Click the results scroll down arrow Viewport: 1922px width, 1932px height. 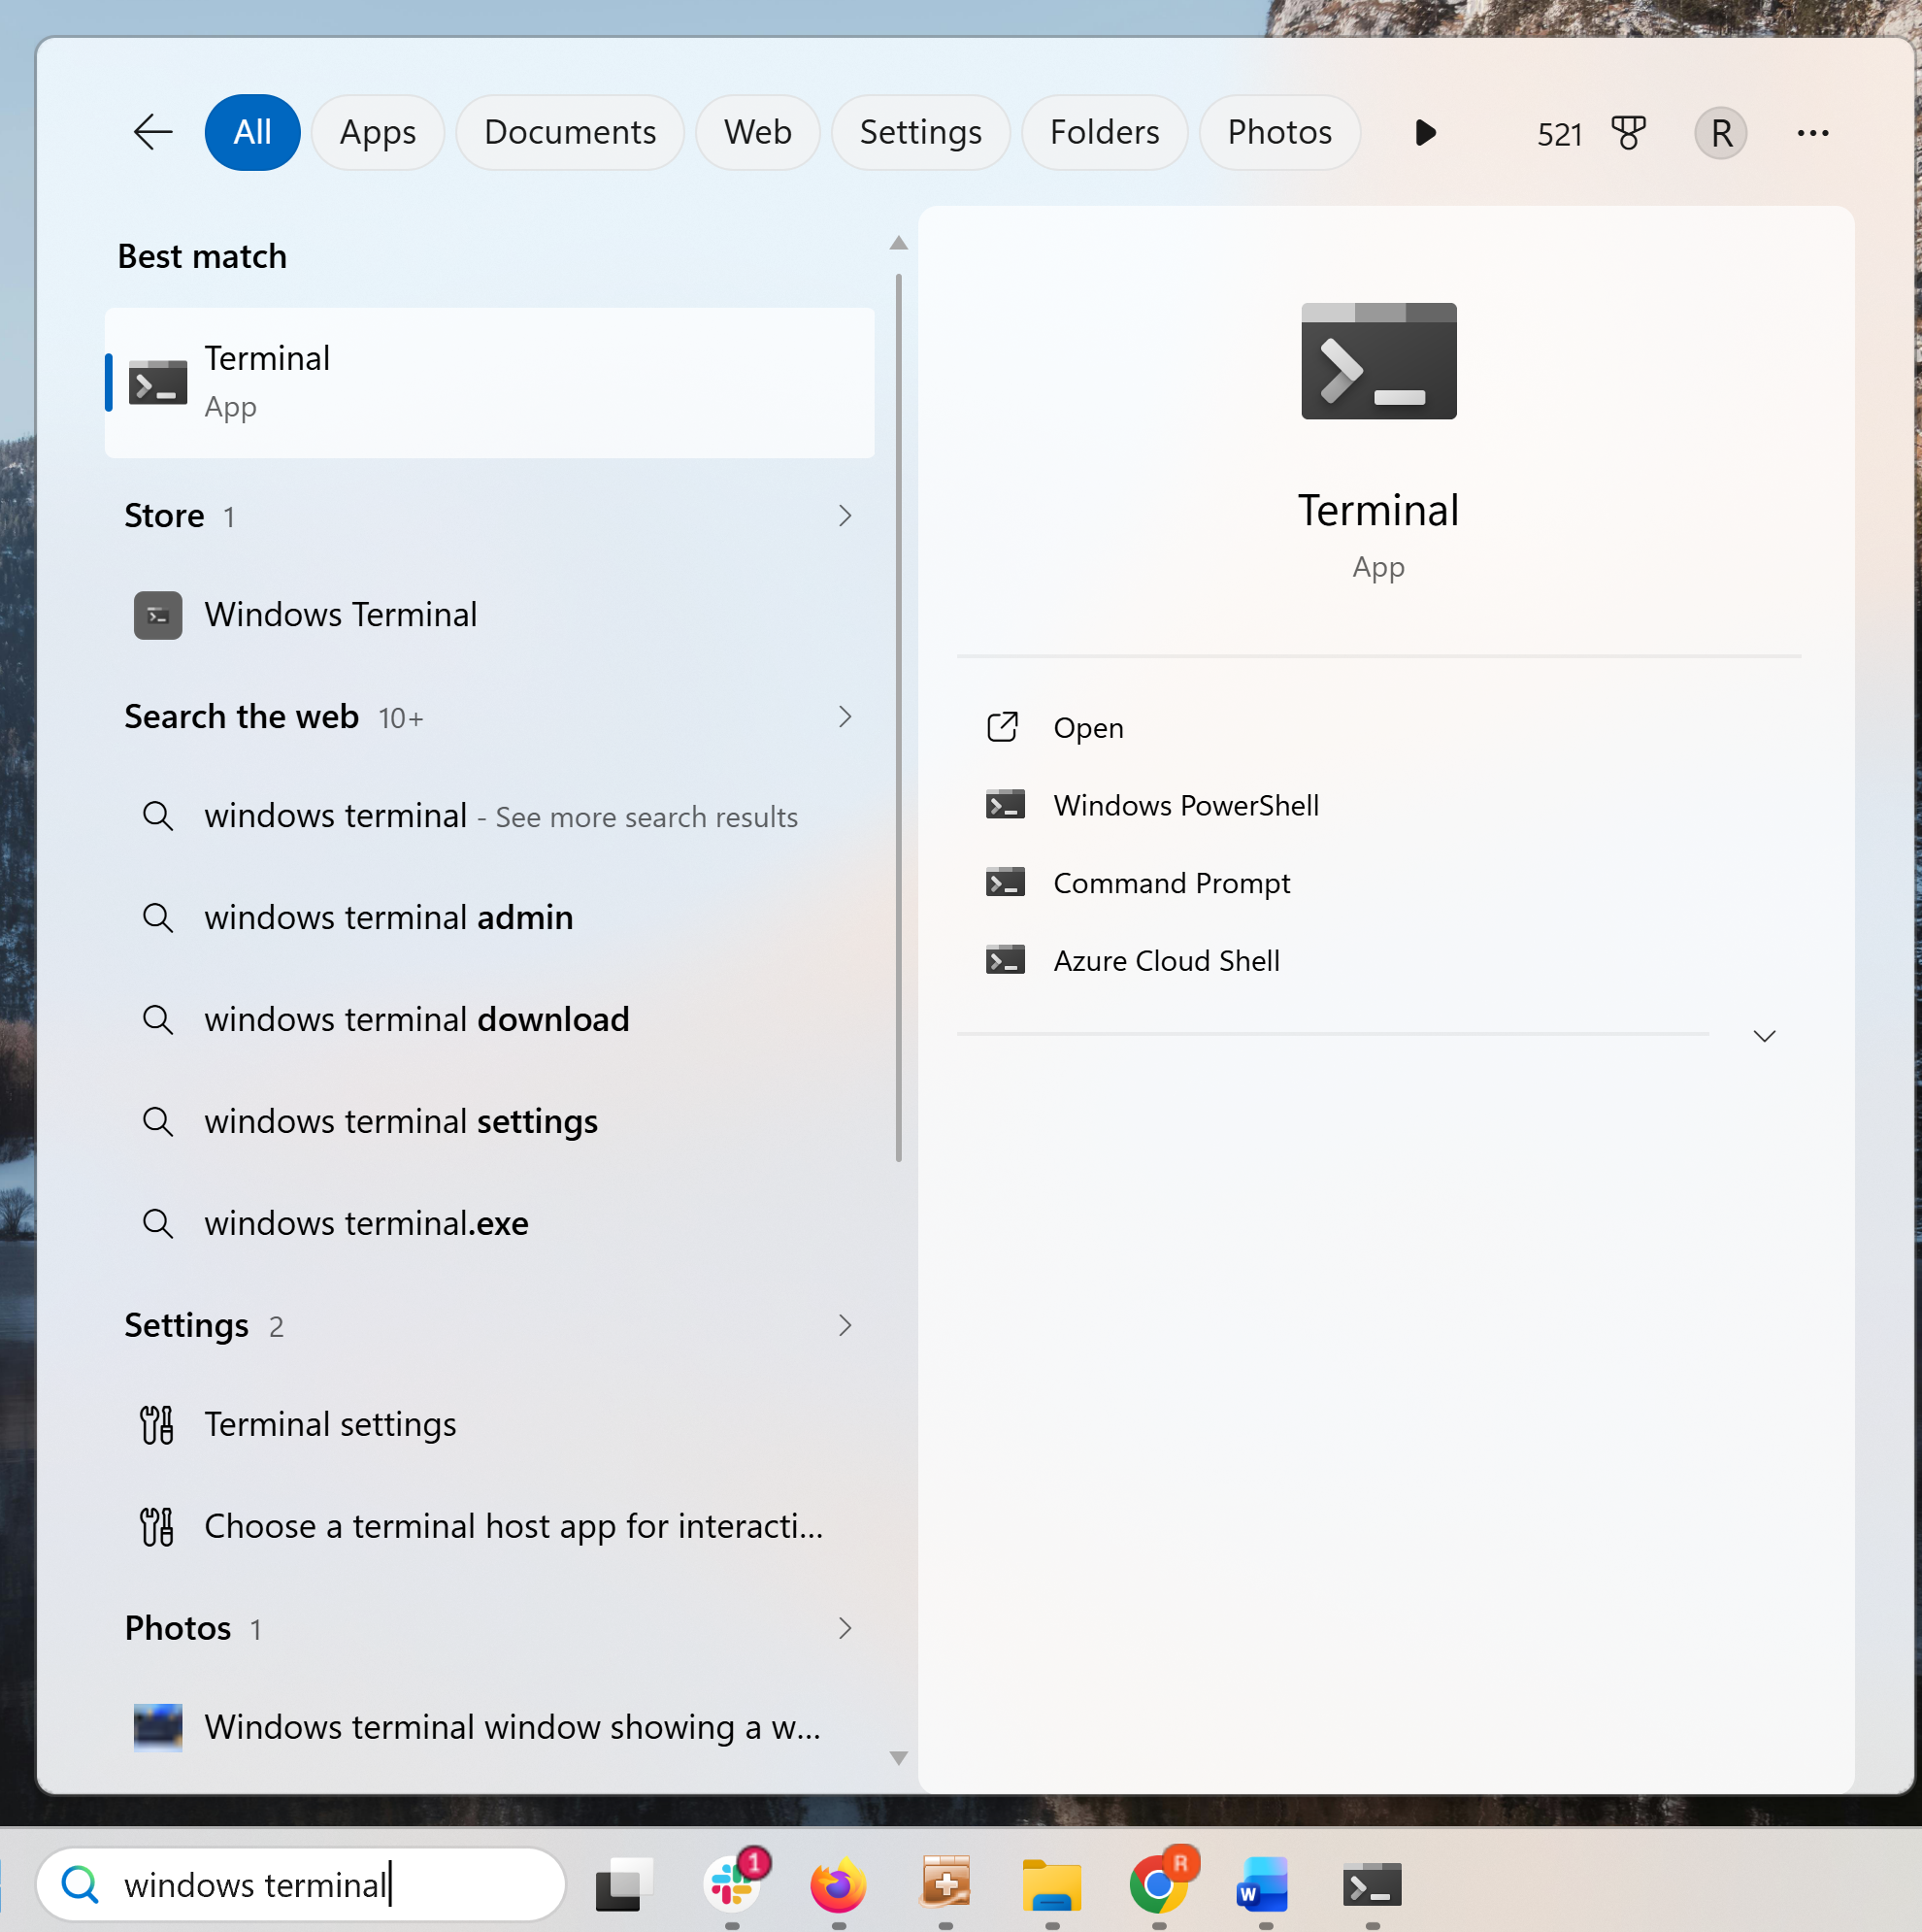899,1758
